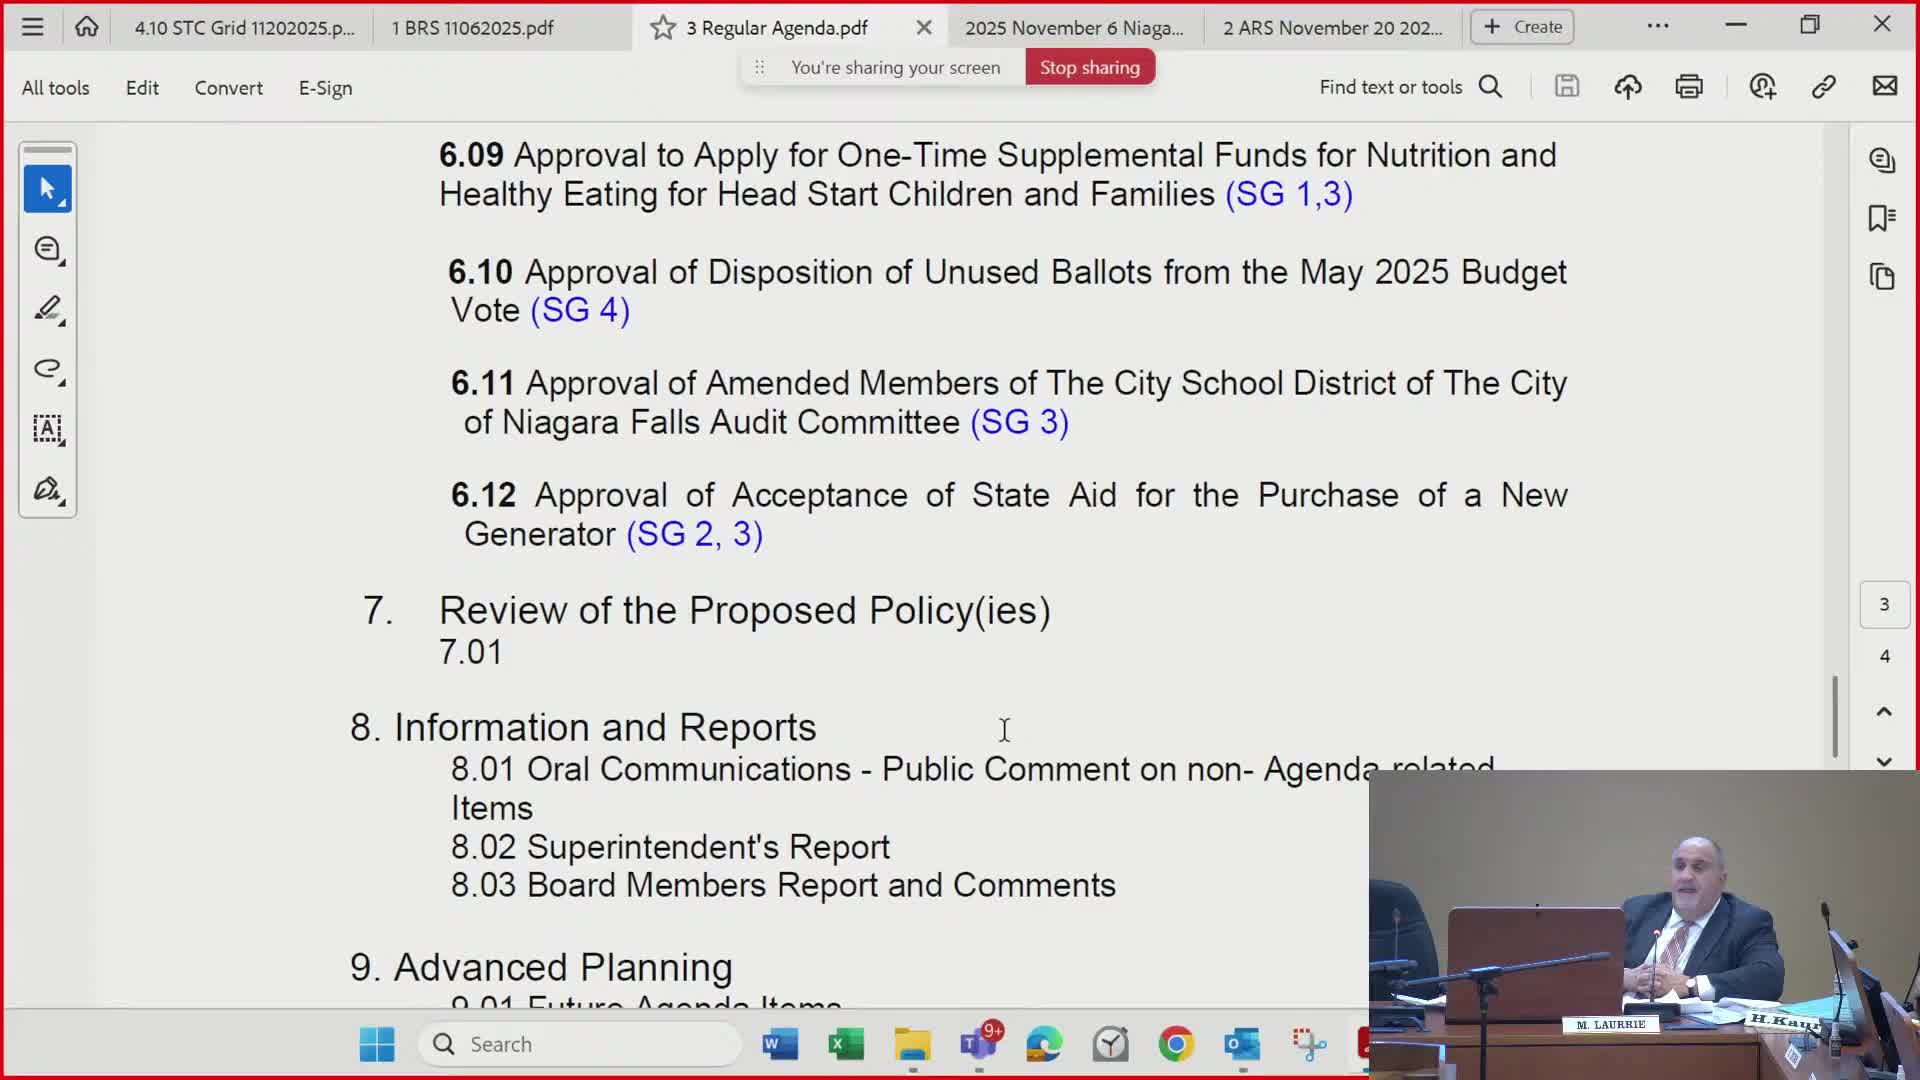The width and height of the screenshot is (1920, 1080).
Task: Select the arrow Selection tool
Action: click(47, 188)
